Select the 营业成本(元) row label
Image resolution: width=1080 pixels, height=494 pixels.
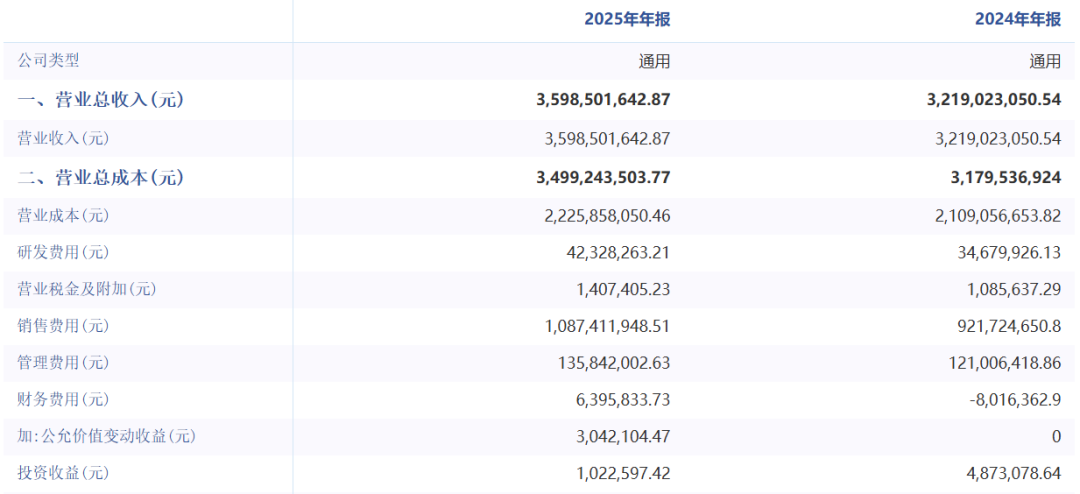[x=63, y=216]
